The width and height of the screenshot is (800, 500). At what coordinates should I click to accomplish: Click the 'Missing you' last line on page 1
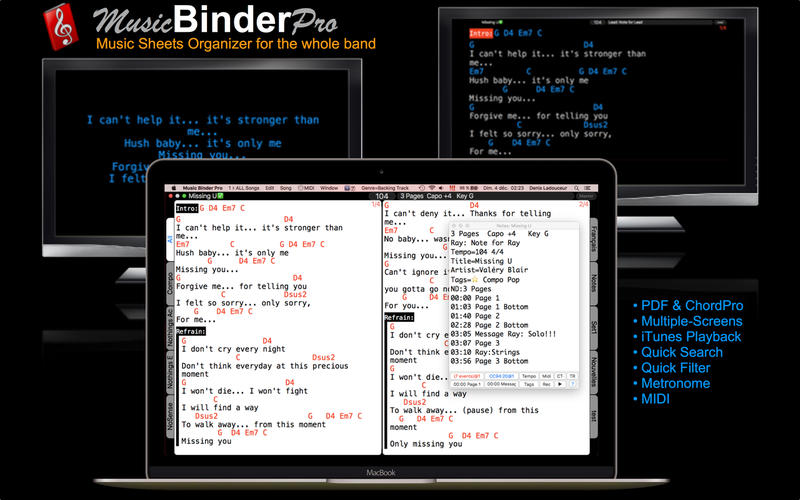[x=206, y=441]
